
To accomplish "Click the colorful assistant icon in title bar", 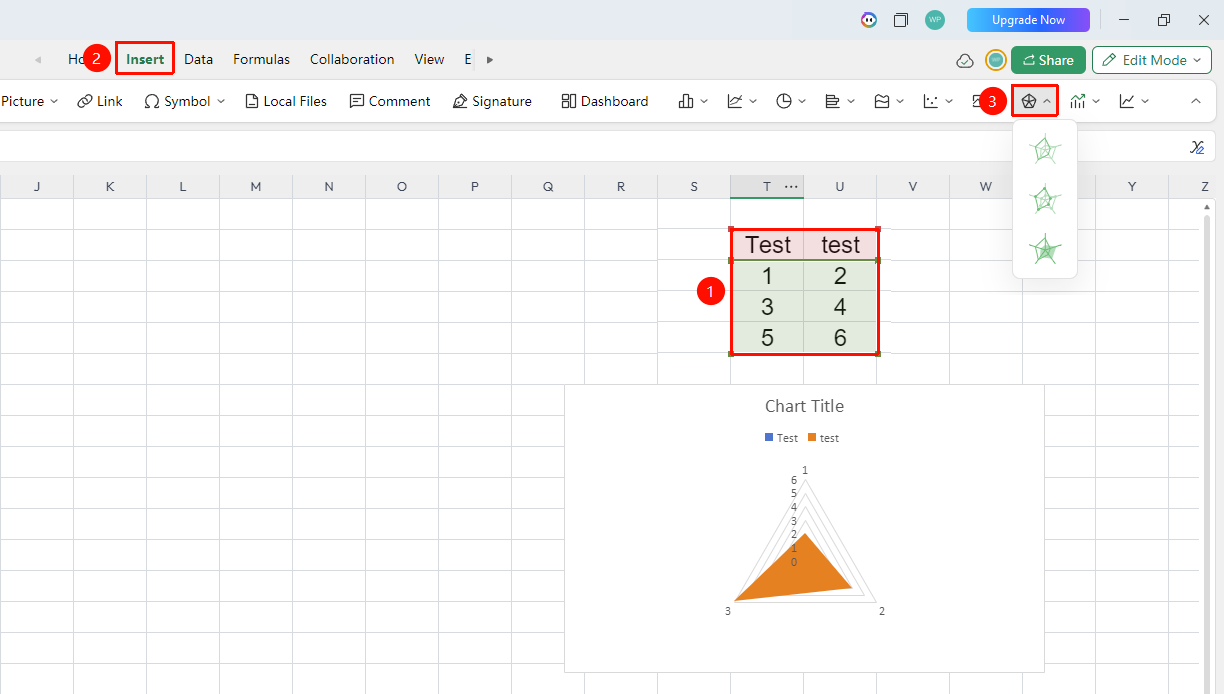I will coord(869,20).
